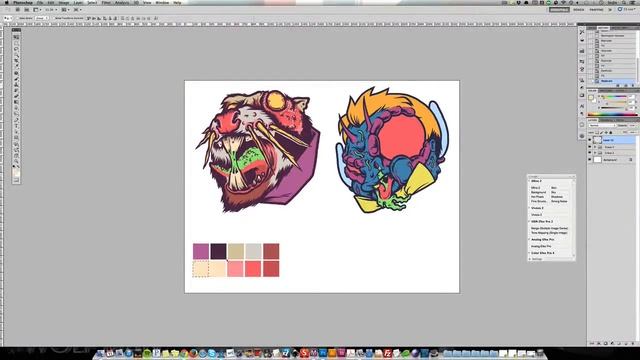Open the File menu
Image resolution: width=640 pixels, height=360 pixels.
tap(40, 2)
